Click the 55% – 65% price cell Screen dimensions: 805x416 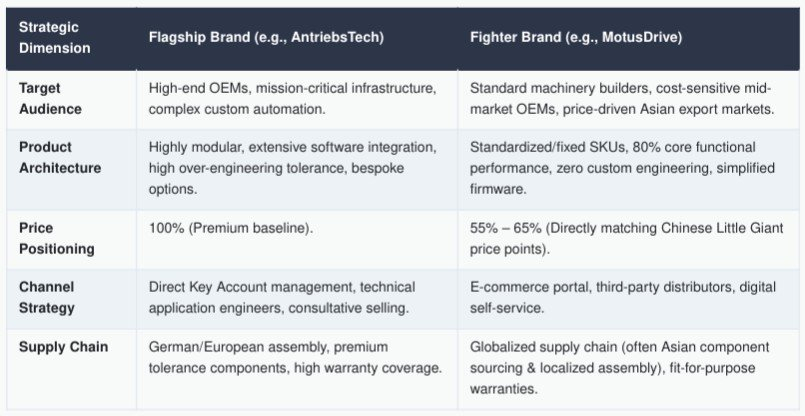(x=626, y=238)
